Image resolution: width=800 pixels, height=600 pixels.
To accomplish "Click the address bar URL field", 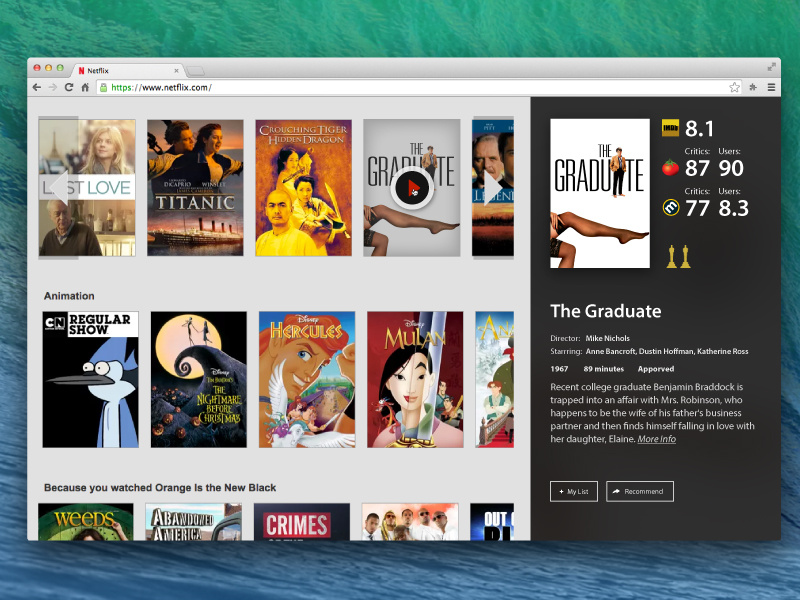I will pos(418,87).
